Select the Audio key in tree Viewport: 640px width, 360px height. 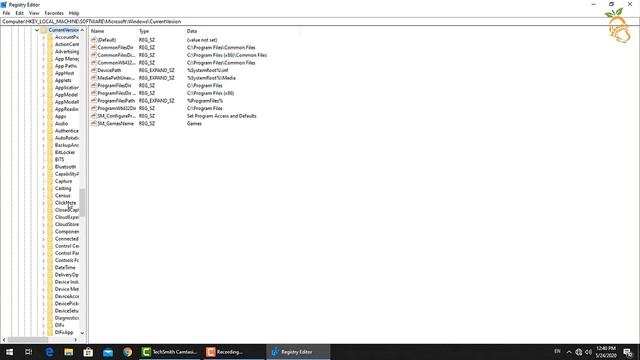coord(61,124)
